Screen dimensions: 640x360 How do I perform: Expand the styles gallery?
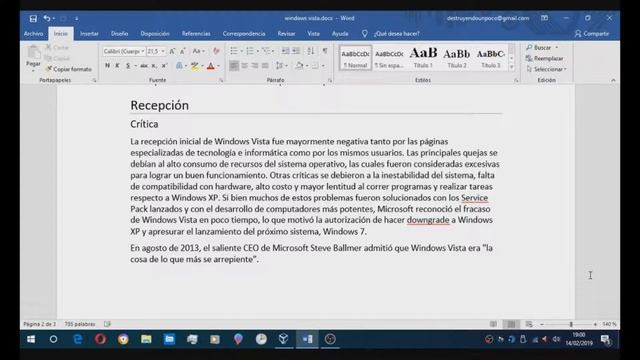(511, 67)
